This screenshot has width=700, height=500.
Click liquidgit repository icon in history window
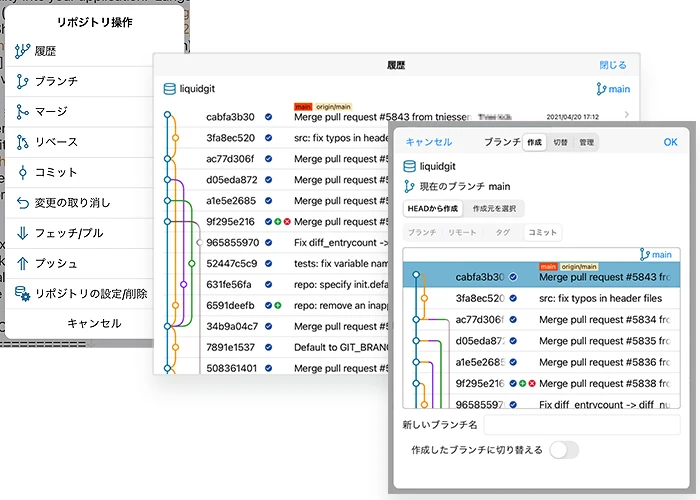(x=170, y=89)
